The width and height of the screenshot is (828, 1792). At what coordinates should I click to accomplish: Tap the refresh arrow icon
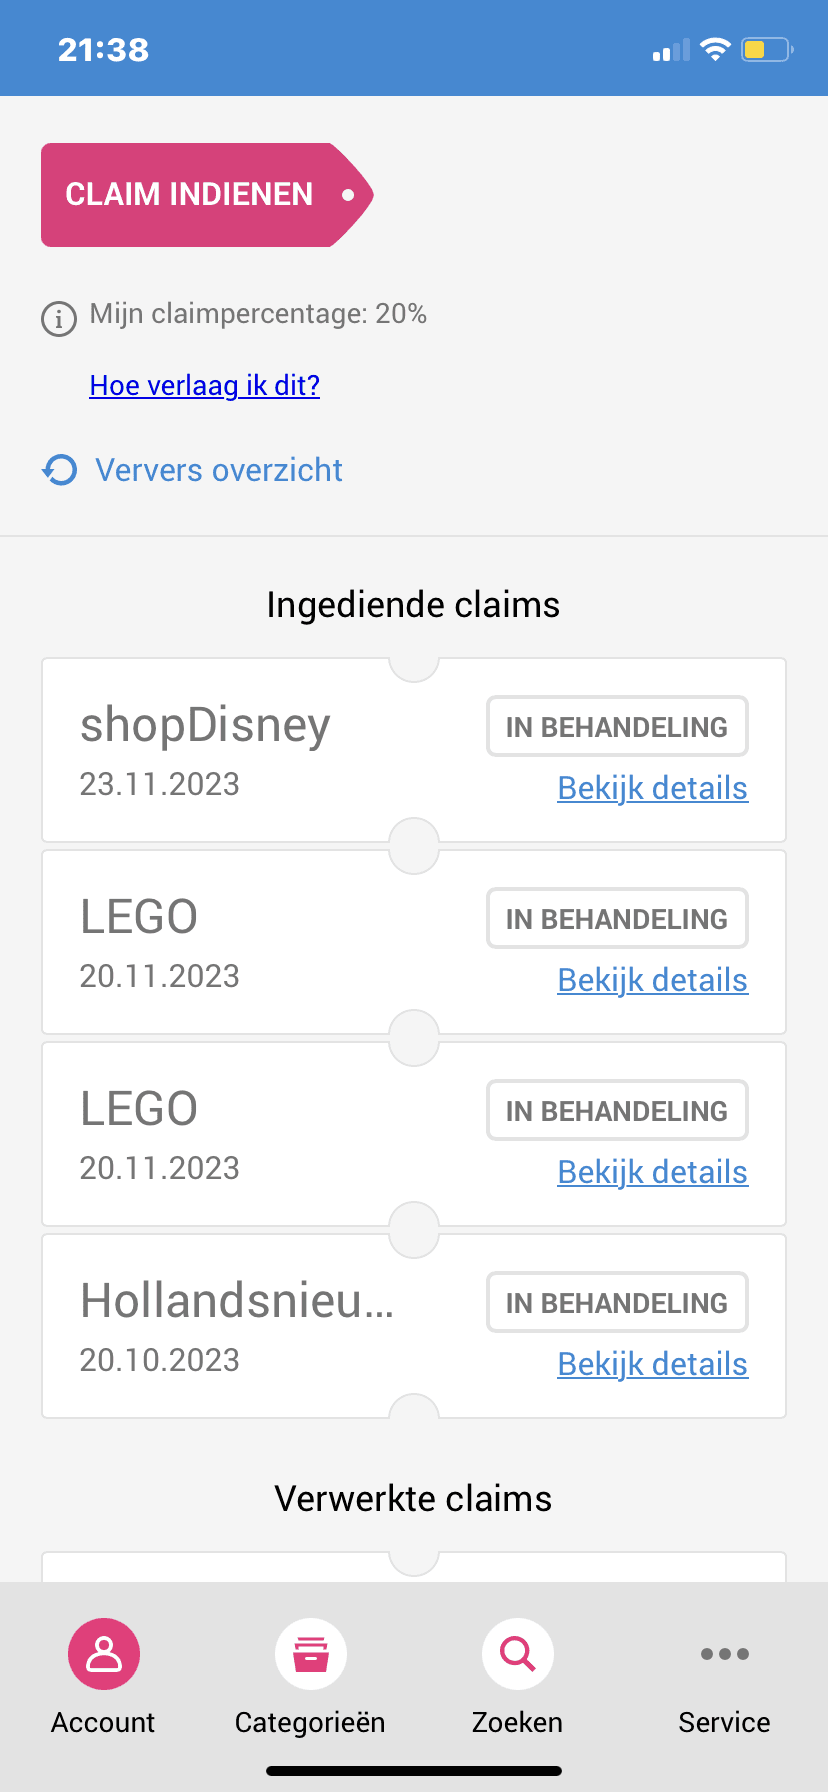point(60,469)
